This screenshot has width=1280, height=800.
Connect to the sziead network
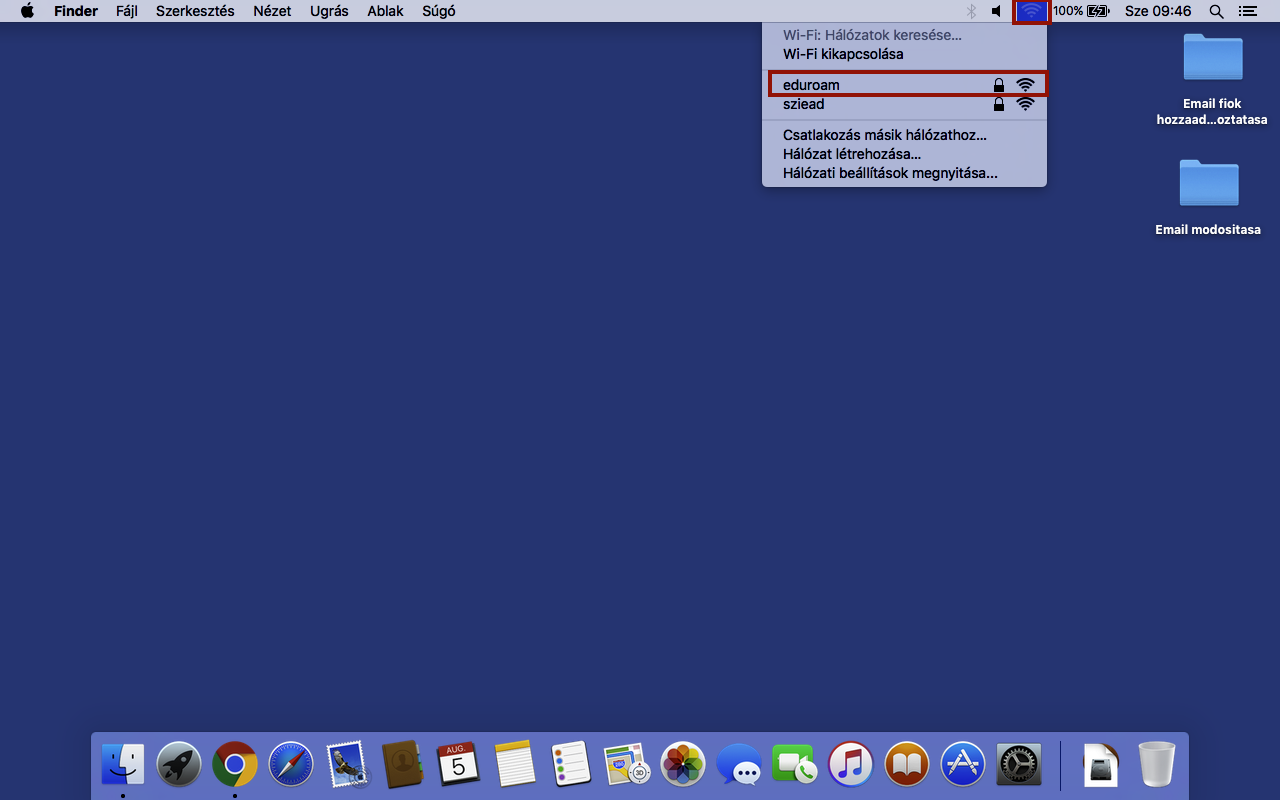pyautogui.click(x=804, y=104)
